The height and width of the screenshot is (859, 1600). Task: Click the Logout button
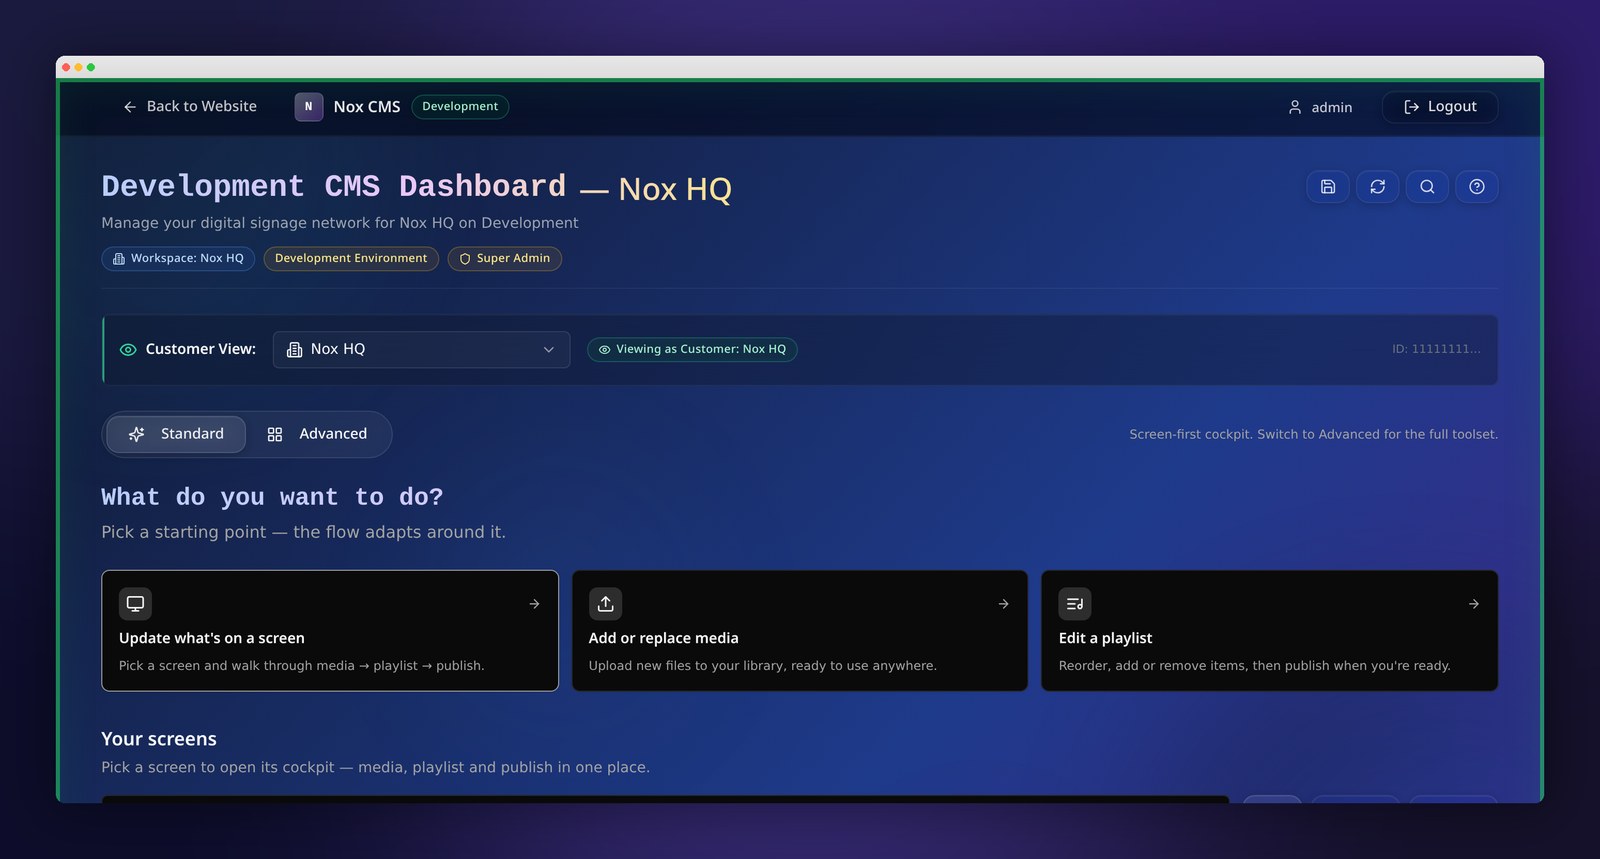point(1440,107)
